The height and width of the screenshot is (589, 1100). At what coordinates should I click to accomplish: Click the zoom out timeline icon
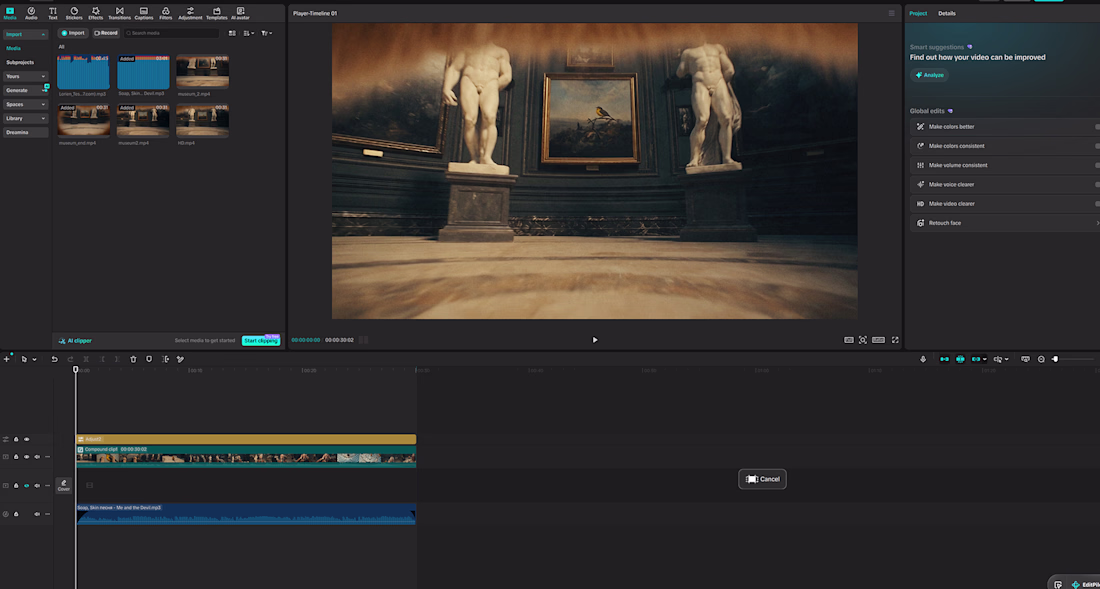point(1041,359)
